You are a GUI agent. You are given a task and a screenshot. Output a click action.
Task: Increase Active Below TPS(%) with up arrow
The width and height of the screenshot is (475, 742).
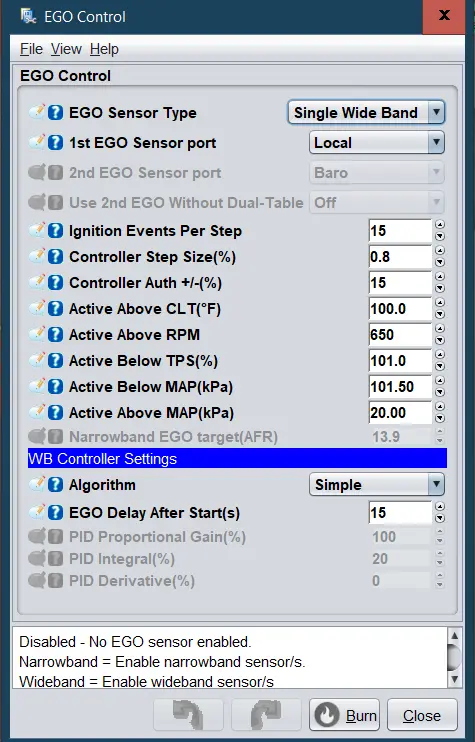[x=440, y=354]
